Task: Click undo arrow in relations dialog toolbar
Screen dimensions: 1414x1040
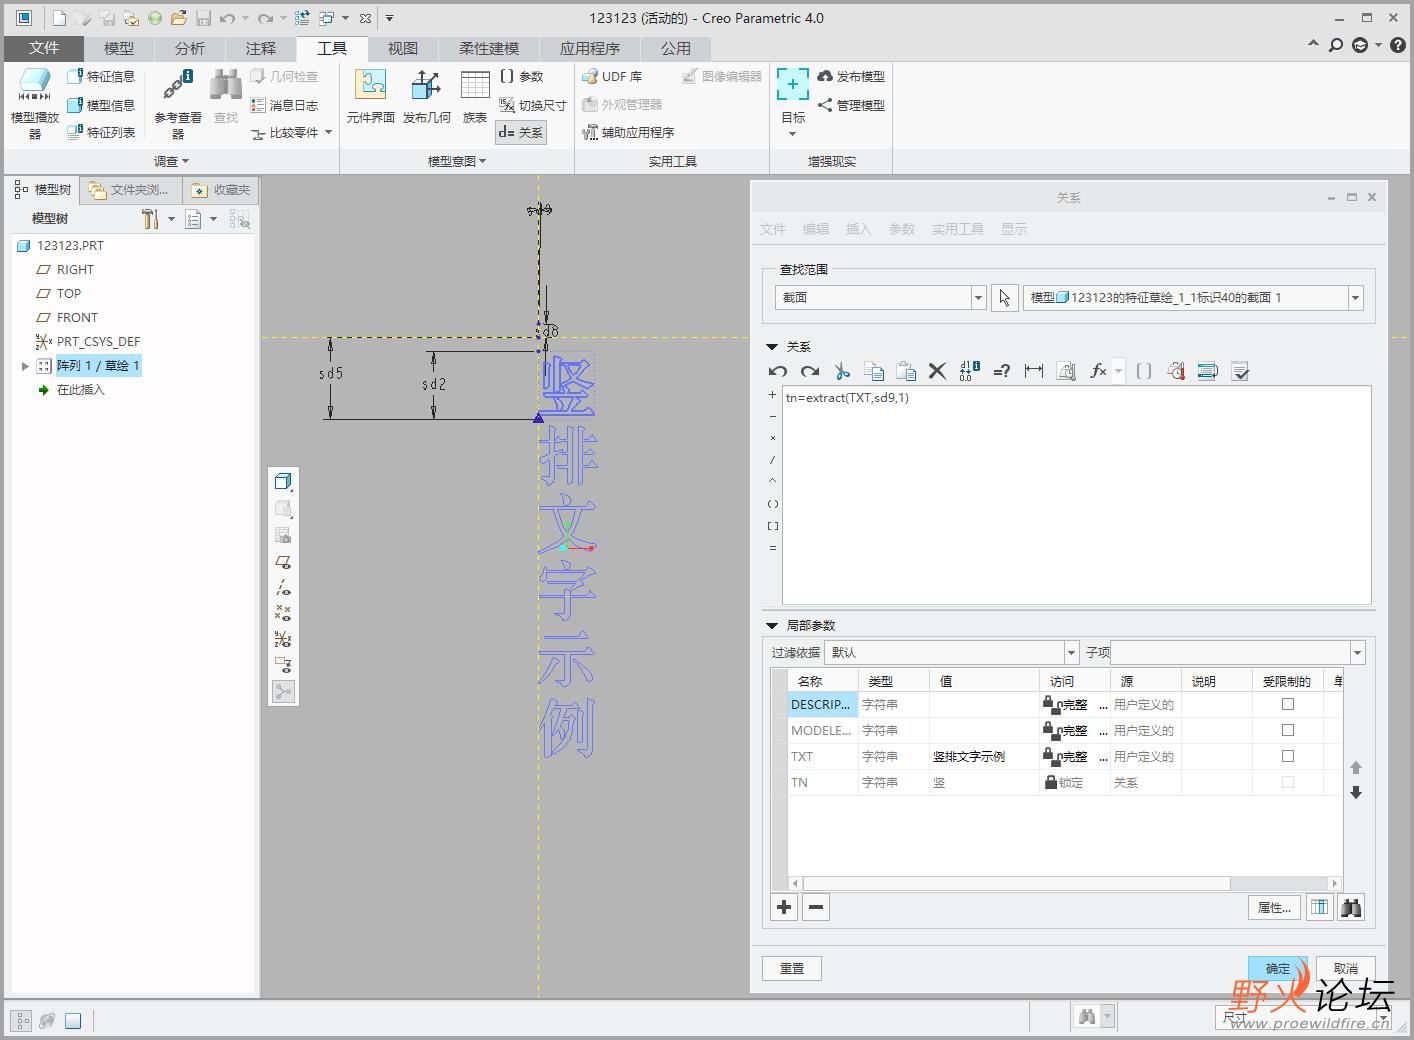Action: pos(778,371)
